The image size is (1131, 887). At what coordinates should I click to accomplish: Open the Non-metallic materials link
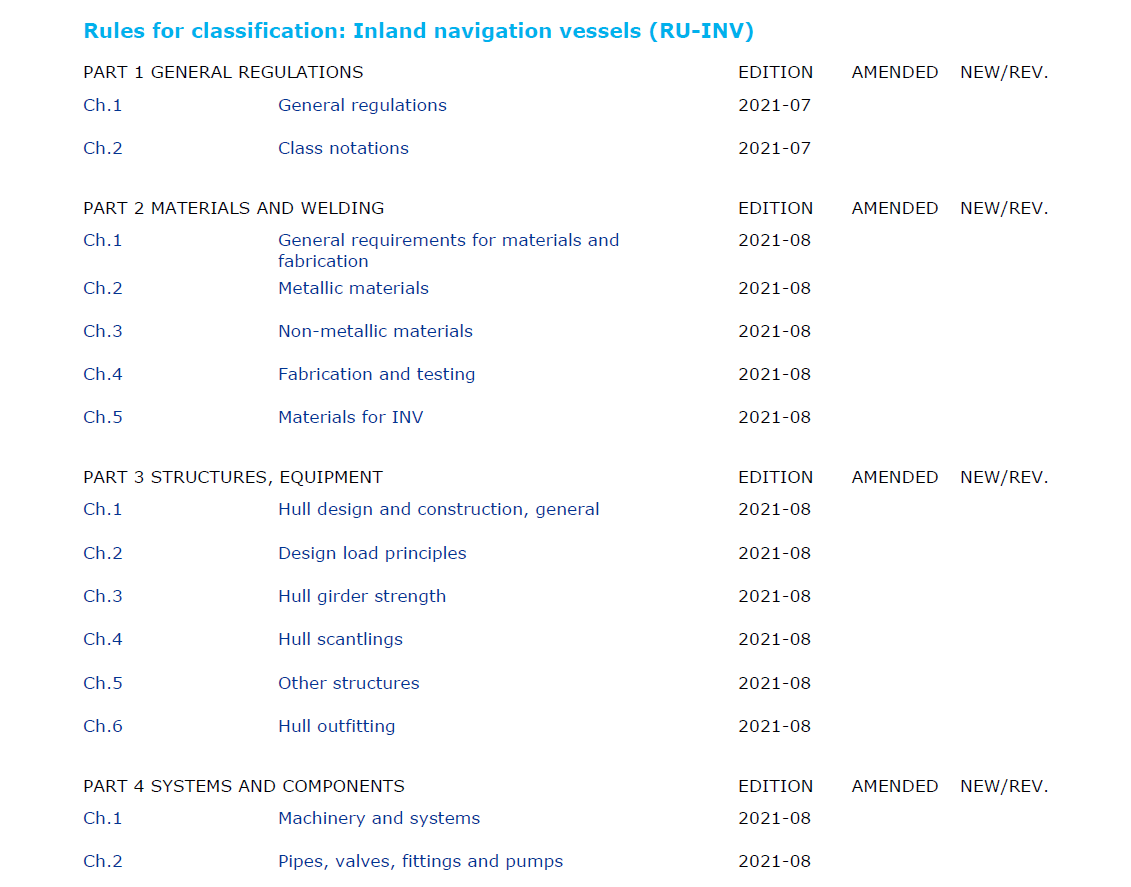375,331
